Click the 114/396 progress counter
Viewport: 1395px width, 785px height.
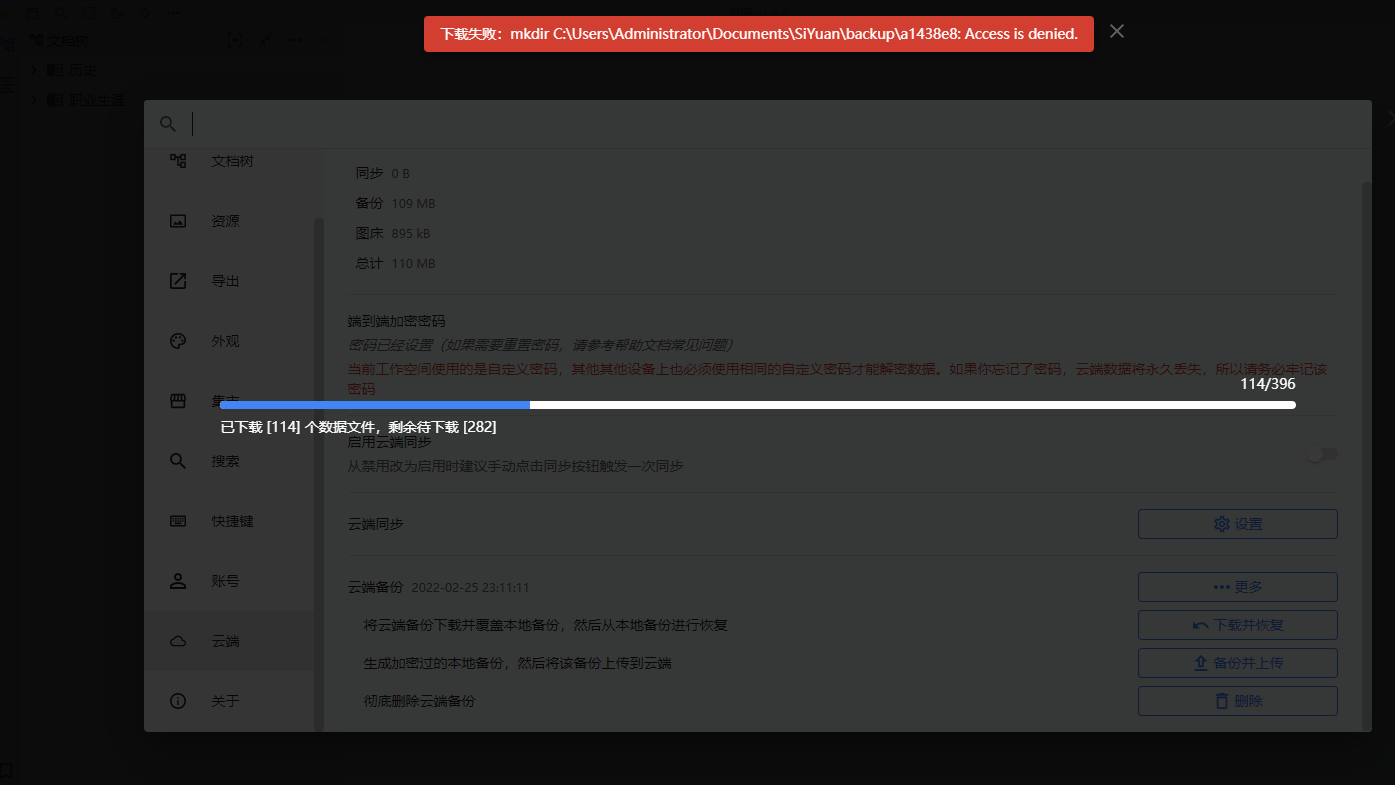click(1268, 384)
